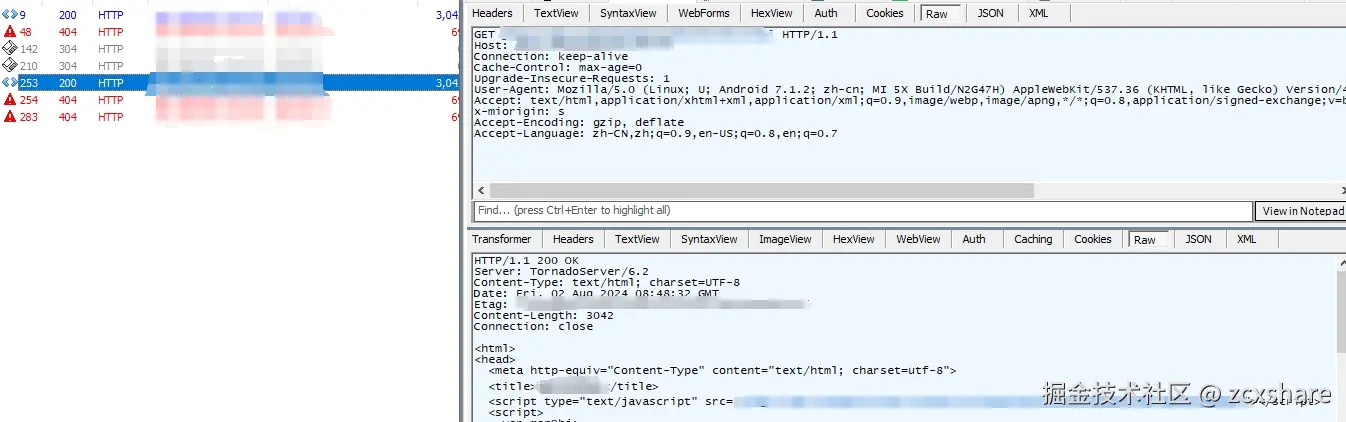Open the request TextView inspector tab

click(556, 13)
